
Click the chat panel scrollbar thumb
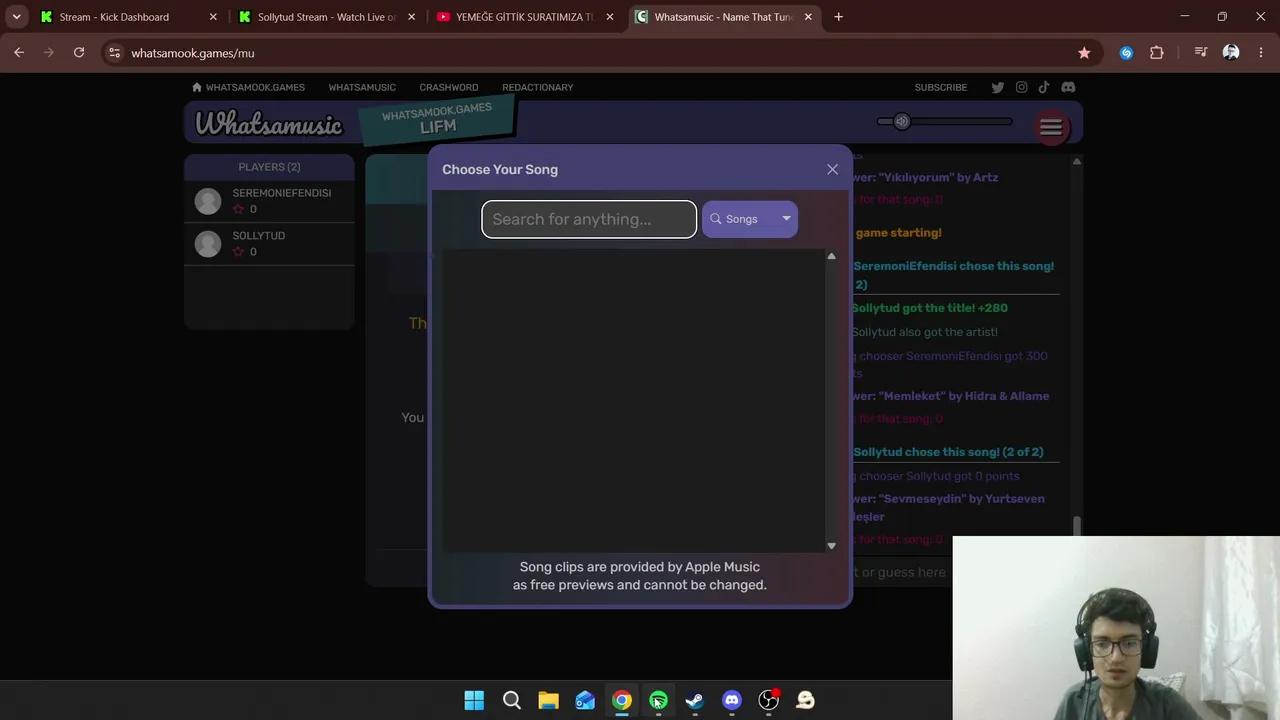(x=1076, y=526)
